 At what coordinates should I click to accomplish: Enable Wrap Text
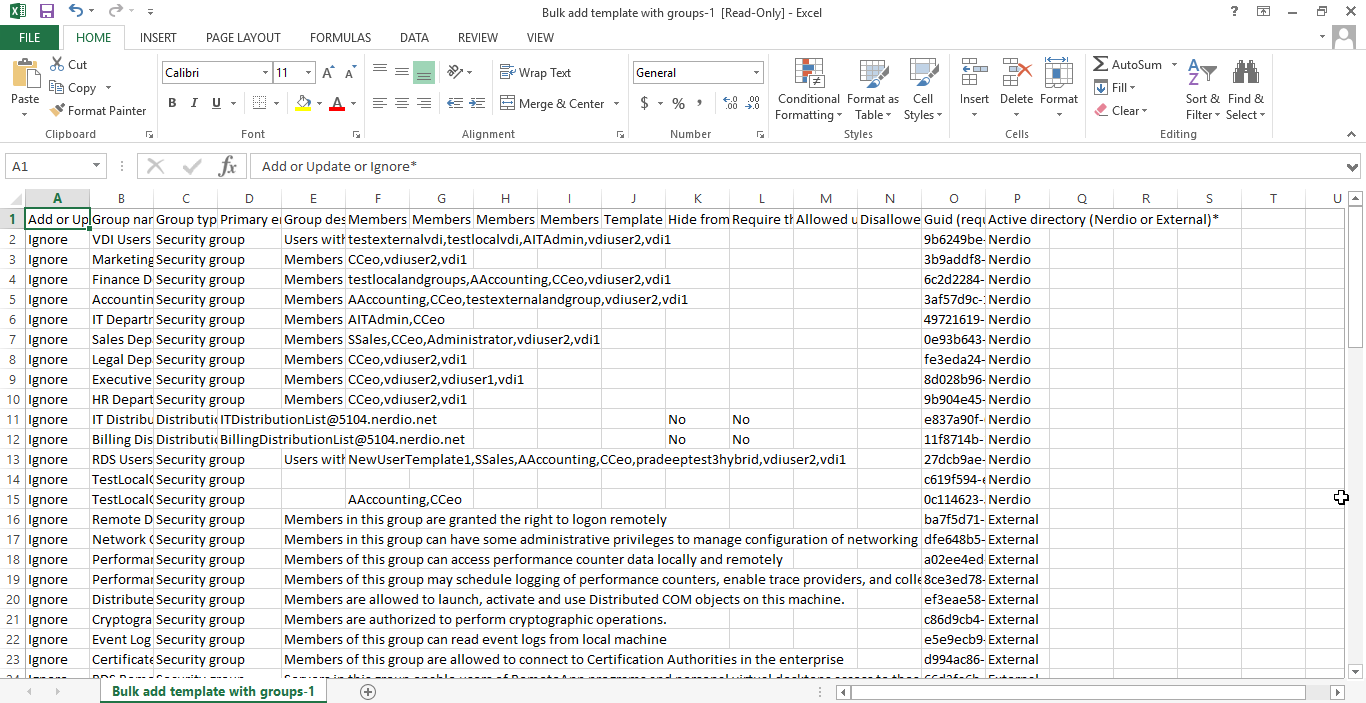point(535,72)
